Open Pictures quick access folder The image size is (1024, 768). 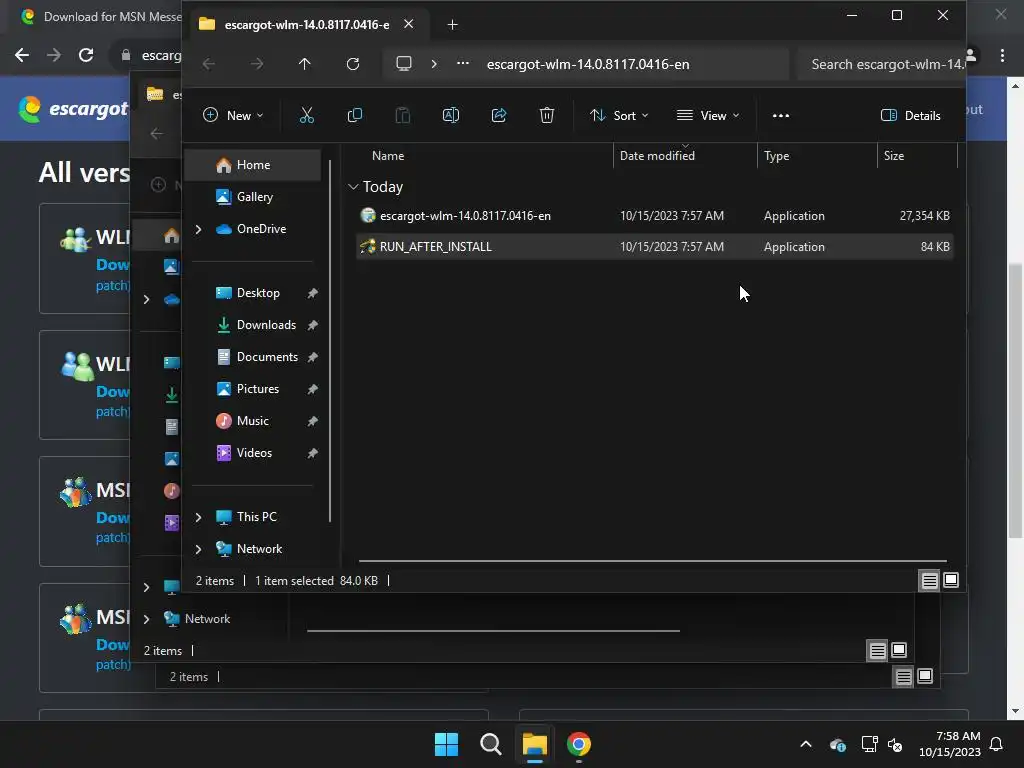coord(257,389)
